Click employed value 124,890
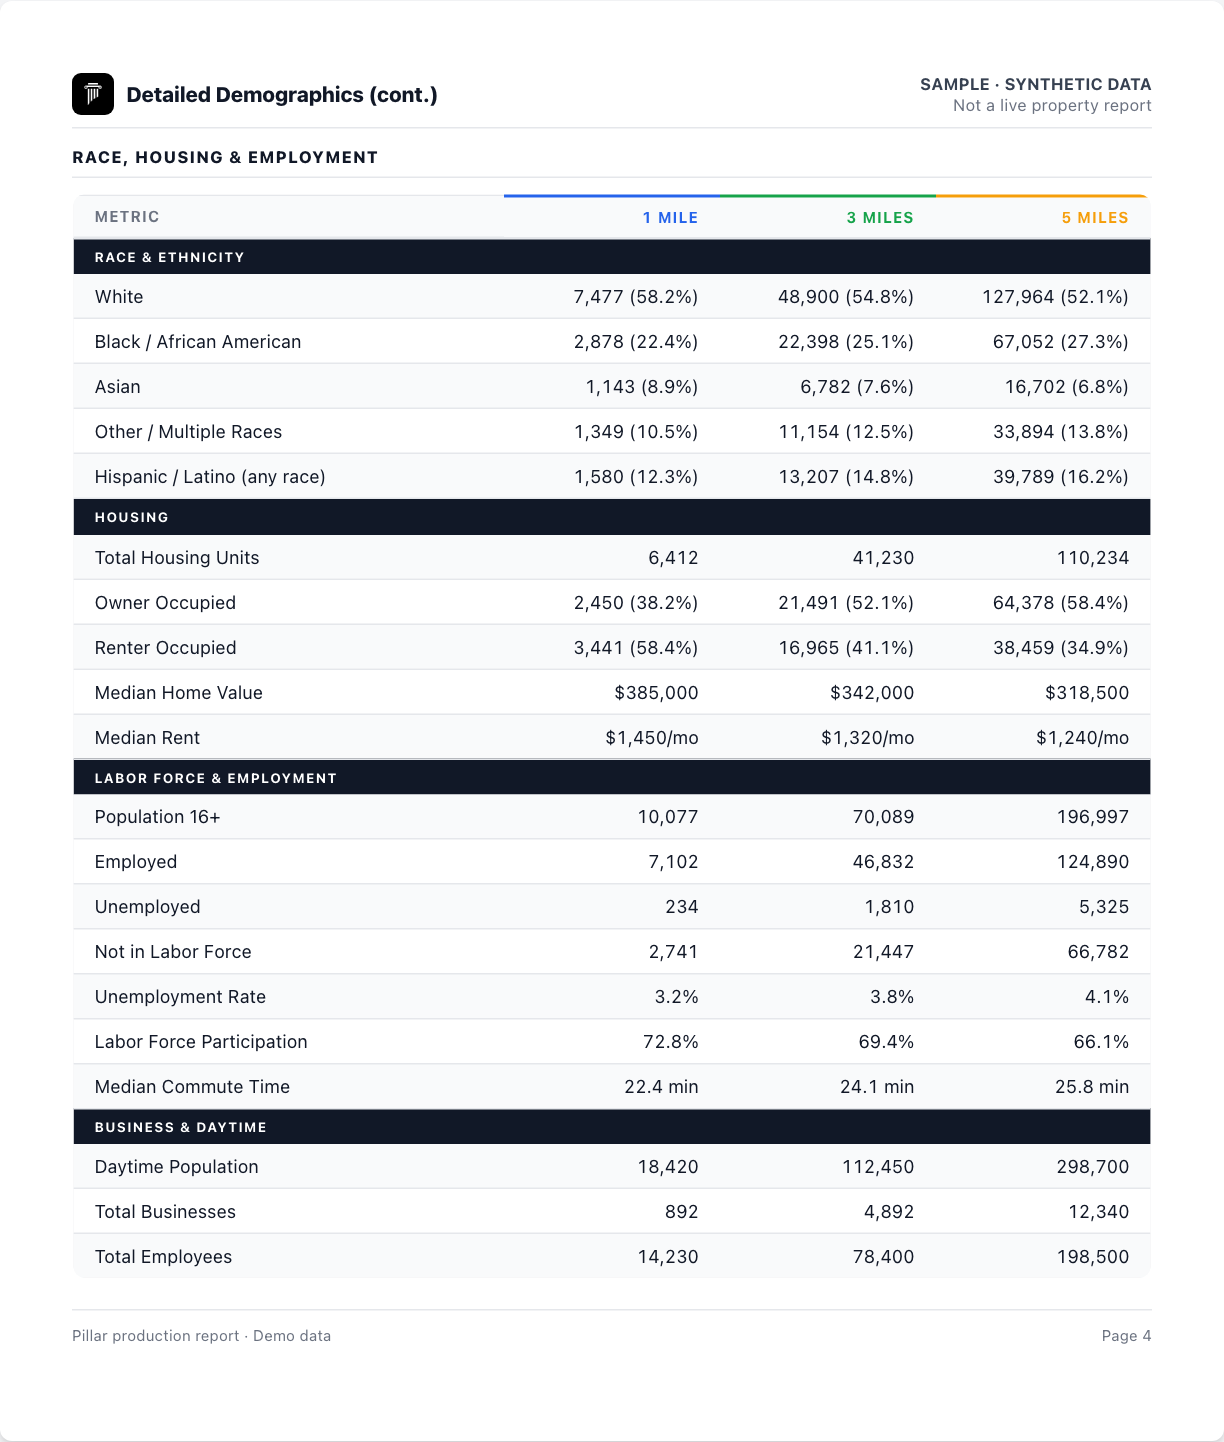Image resolution: width=1224 pixels, height=1442 pixels. pyautogui.click(x=1093, y=862)
